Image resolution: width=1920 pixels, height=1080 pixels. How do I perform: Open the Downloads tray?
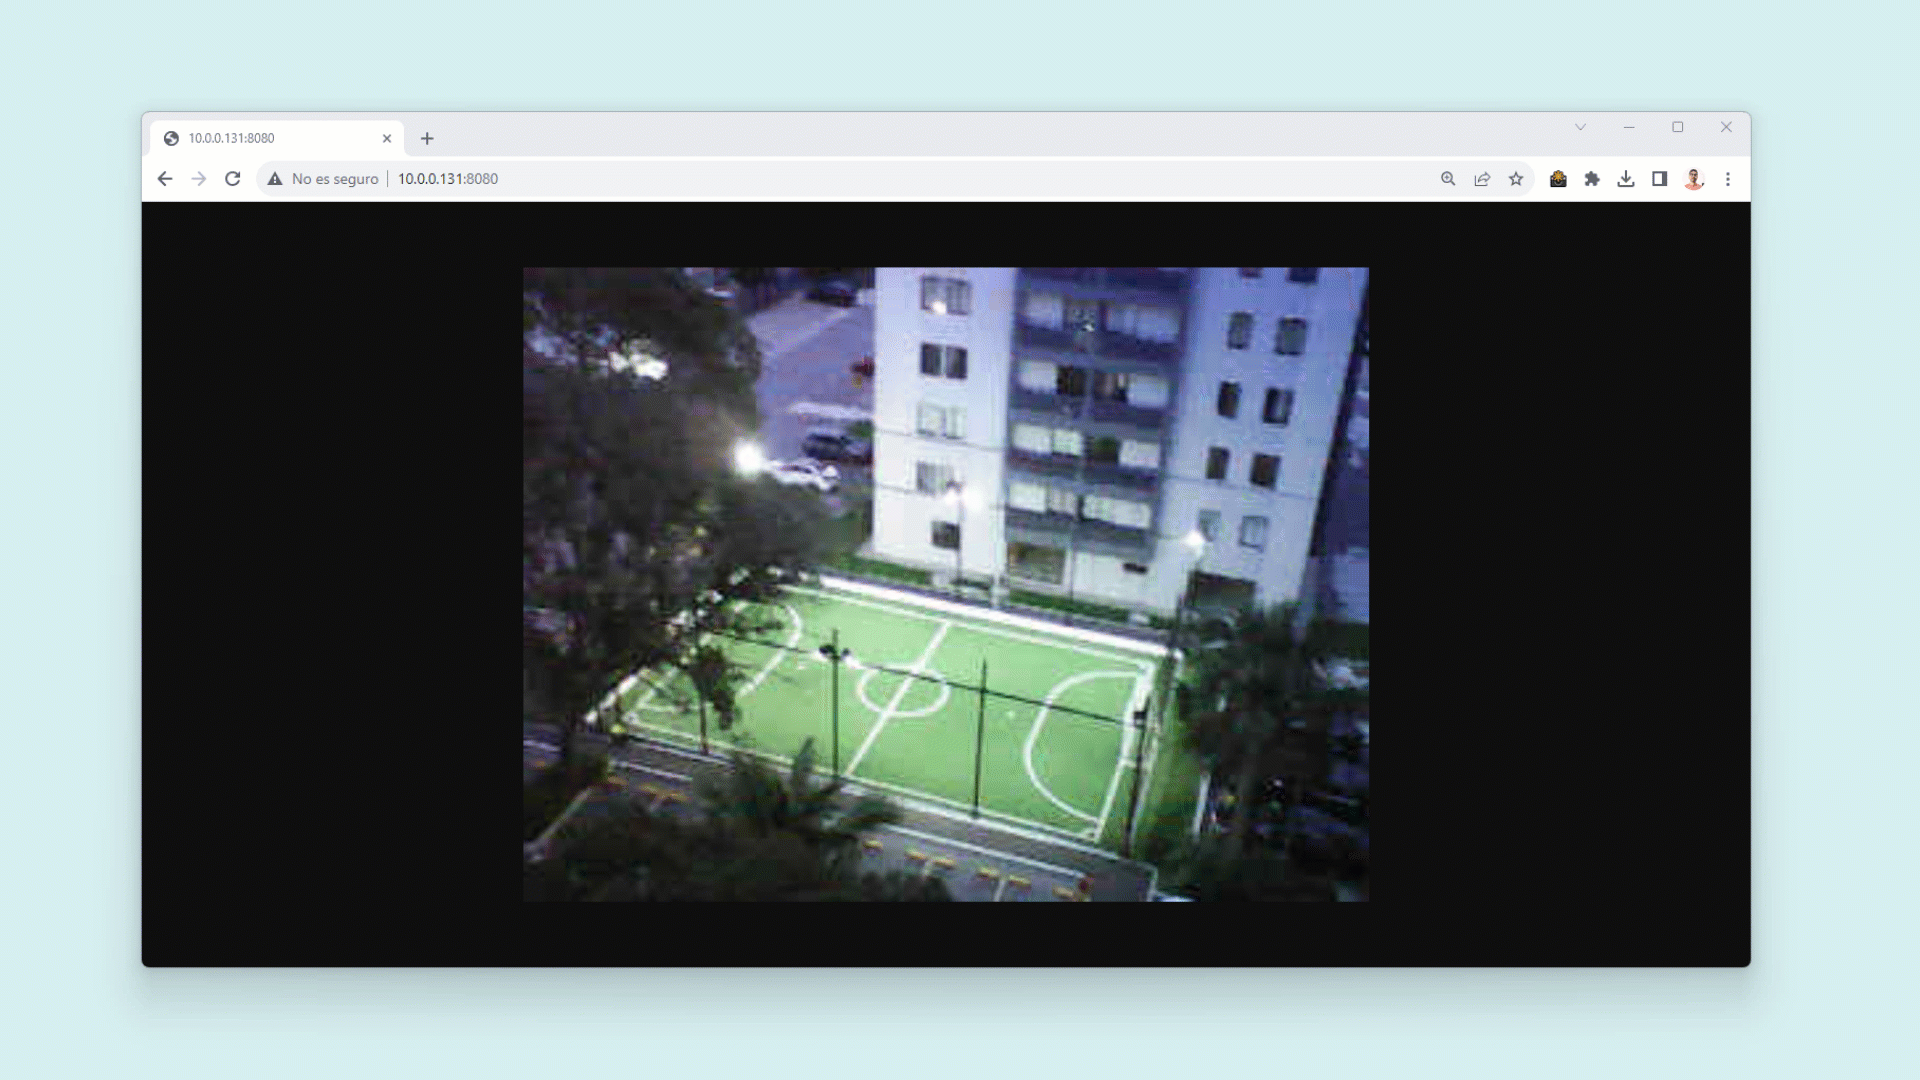click(1626, 179)
